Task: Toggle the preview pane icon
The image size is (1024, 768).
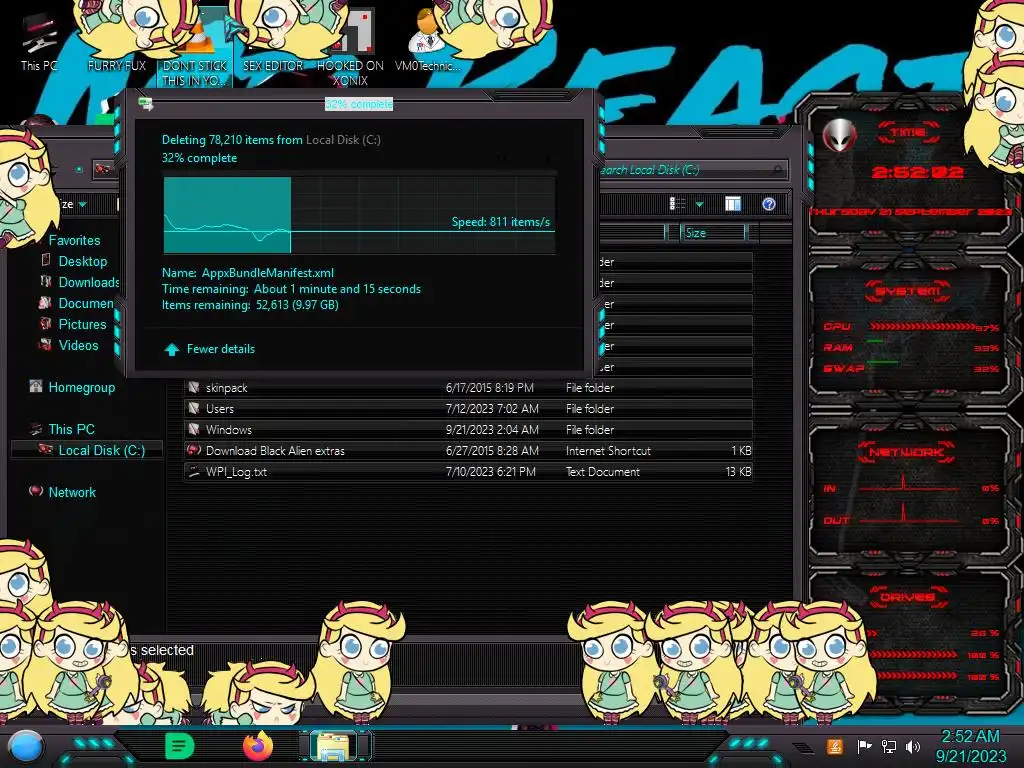Action: pos(733,204)
